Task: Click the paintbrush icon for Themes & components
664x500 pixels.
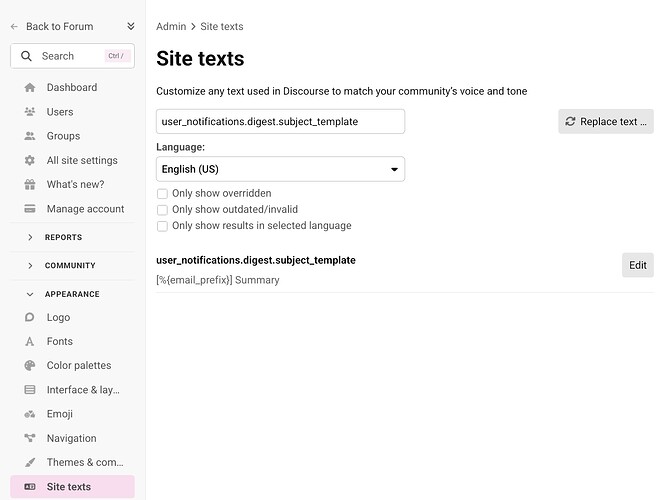Action: click(x=30, y=462)
